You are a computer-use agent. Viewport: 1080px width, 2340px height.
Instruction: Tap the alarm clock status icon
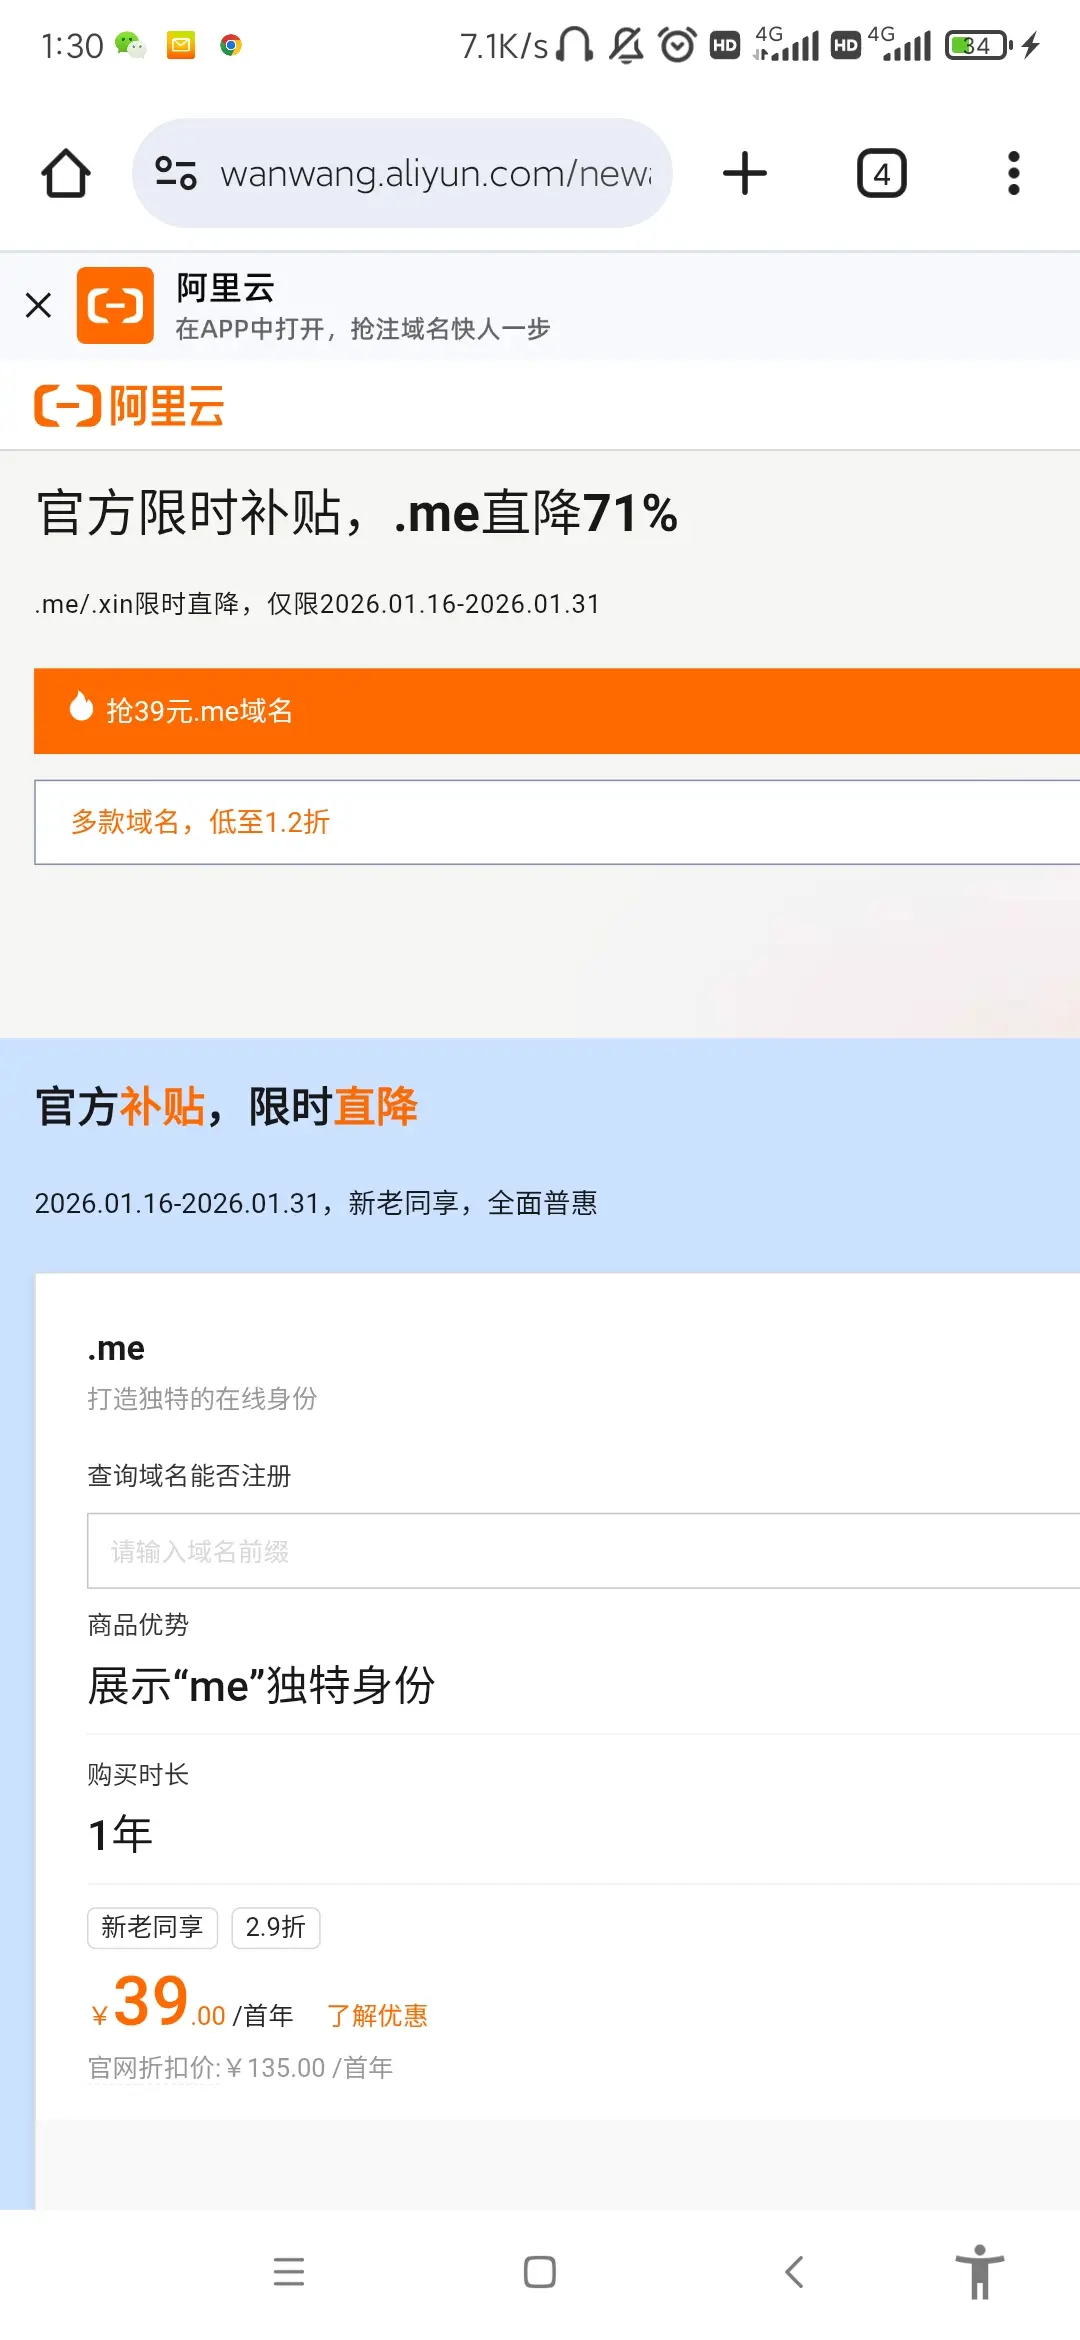[x=677, y=45]
